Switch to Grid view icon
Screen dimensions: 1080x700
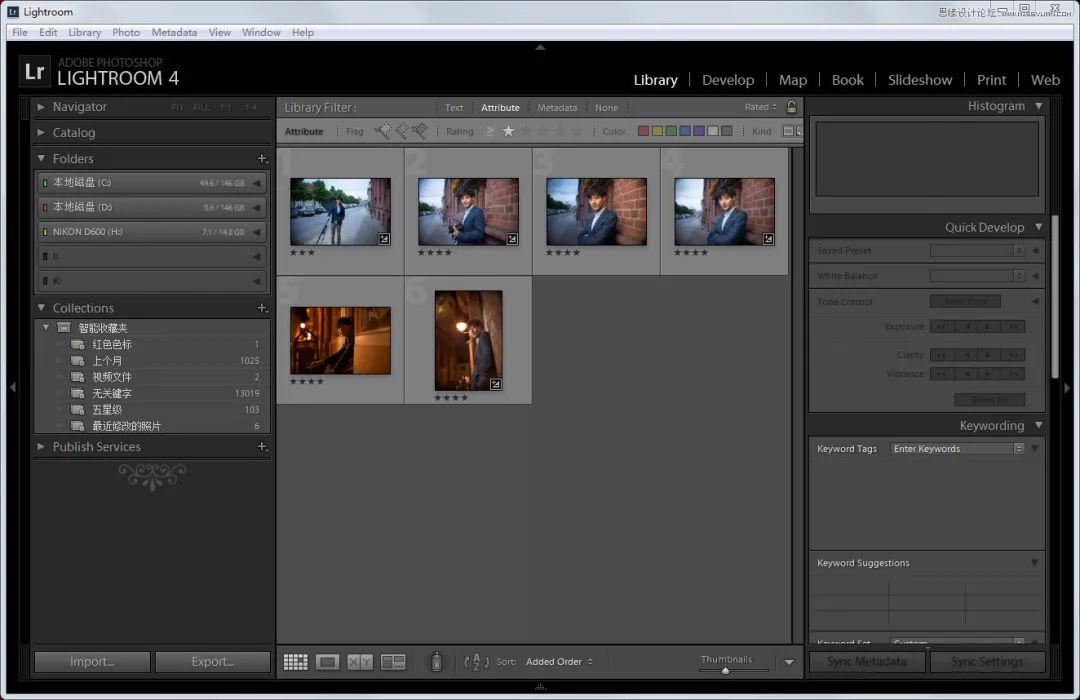[x=295, y=662]
